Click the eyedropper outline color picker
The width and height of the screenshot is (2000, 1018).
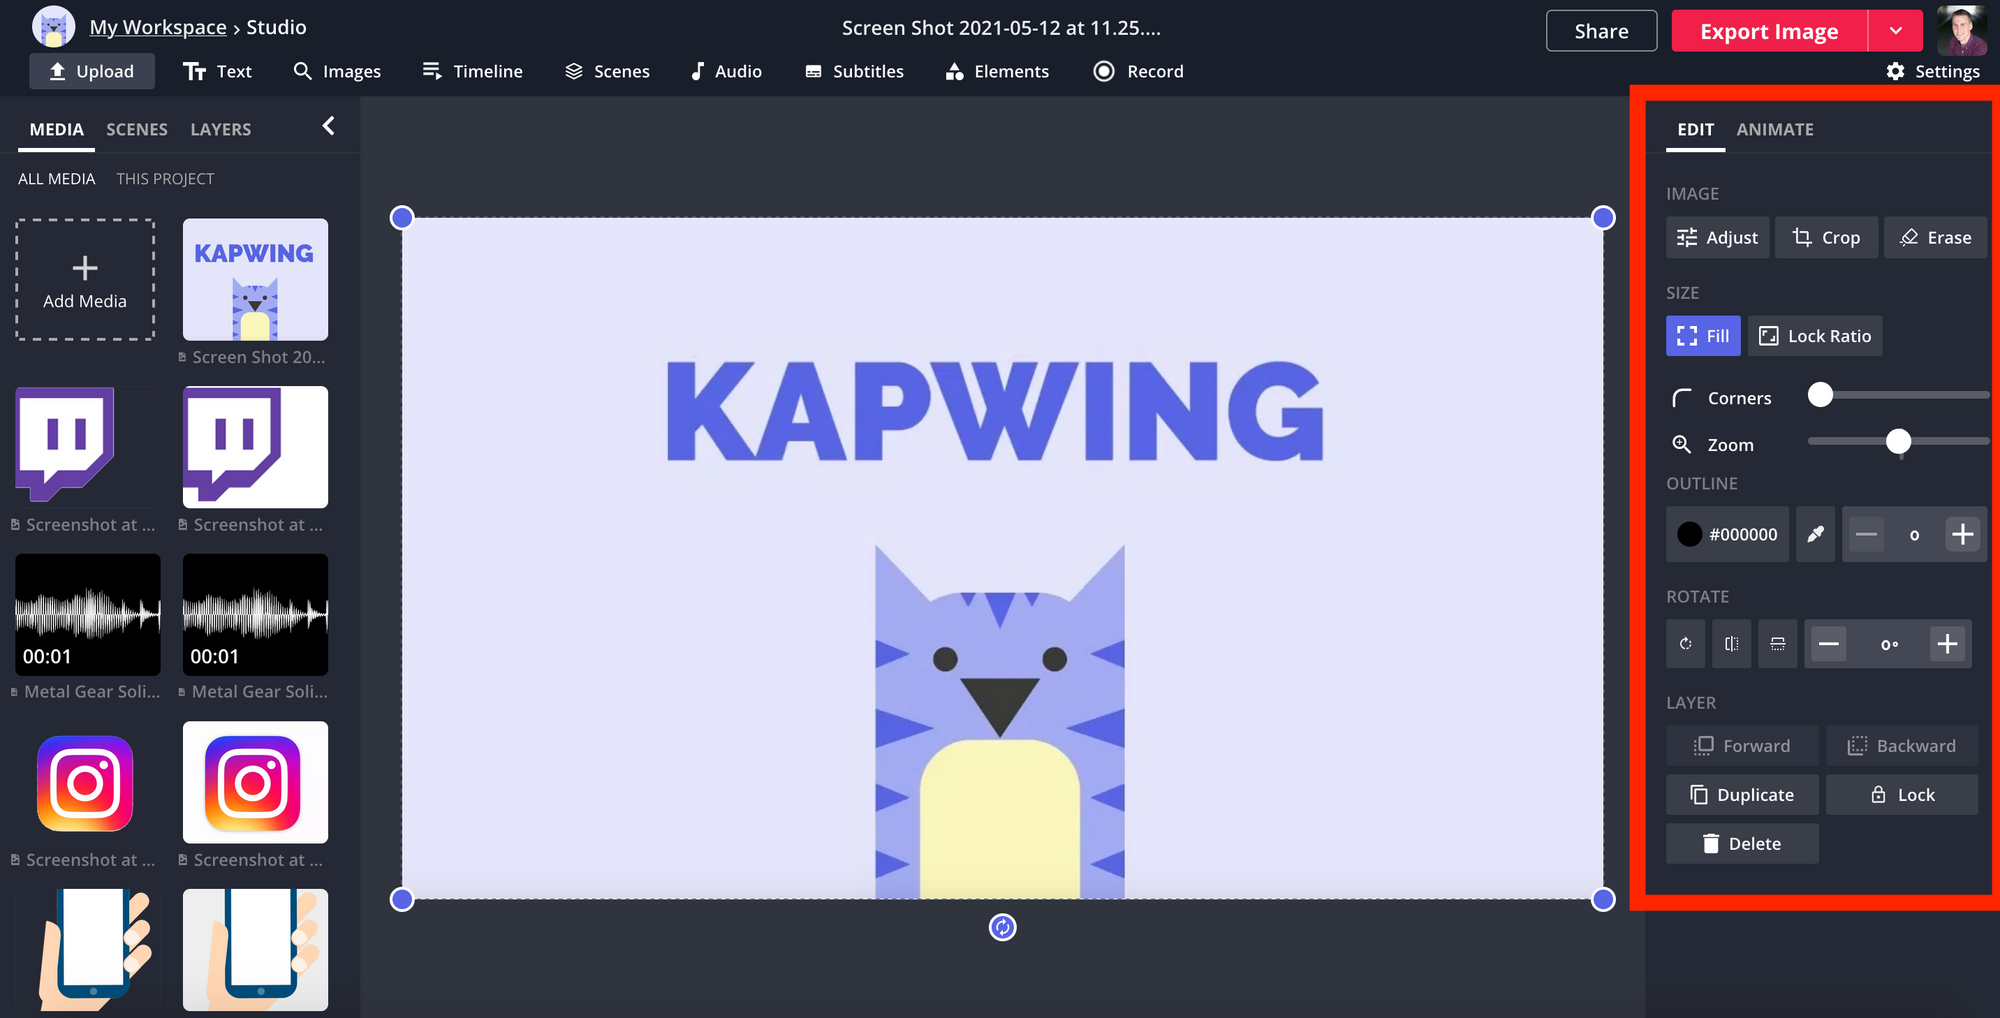coord(1815,534)
